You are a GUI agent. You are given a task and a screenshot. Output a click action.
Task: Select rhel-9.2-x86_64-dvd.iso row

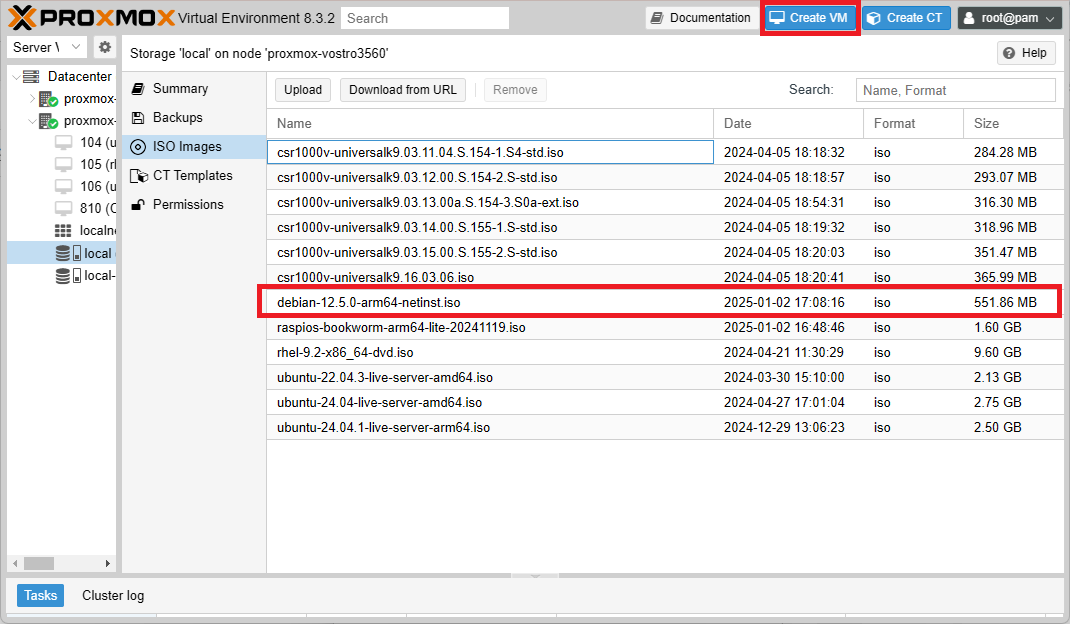click(x=665, y=353)
